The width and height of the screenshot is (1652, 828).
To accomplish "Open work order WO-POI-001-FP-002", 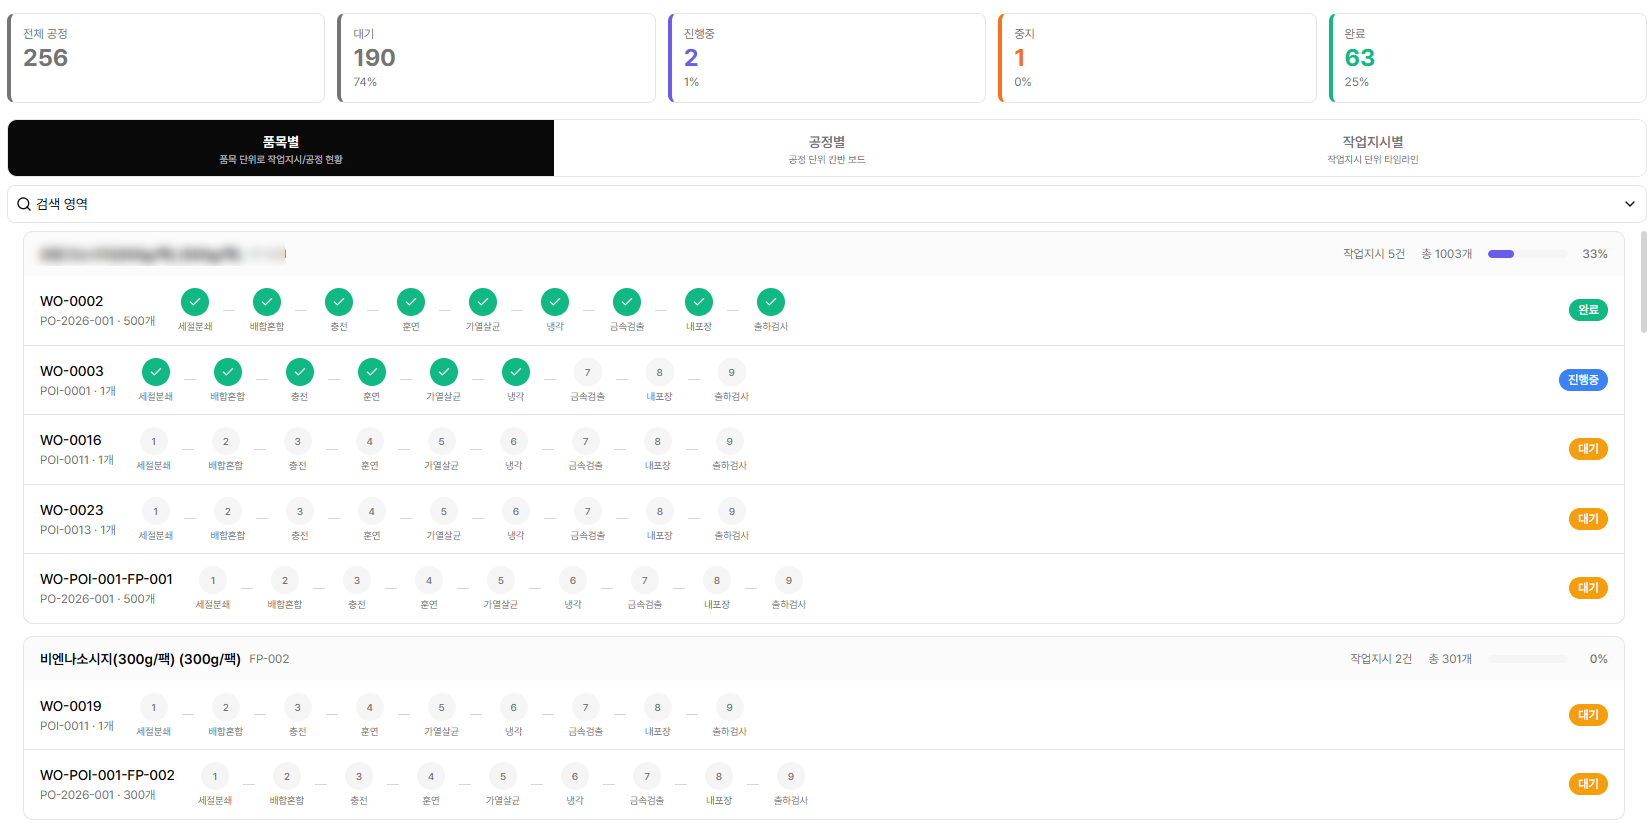I will 107,775.
